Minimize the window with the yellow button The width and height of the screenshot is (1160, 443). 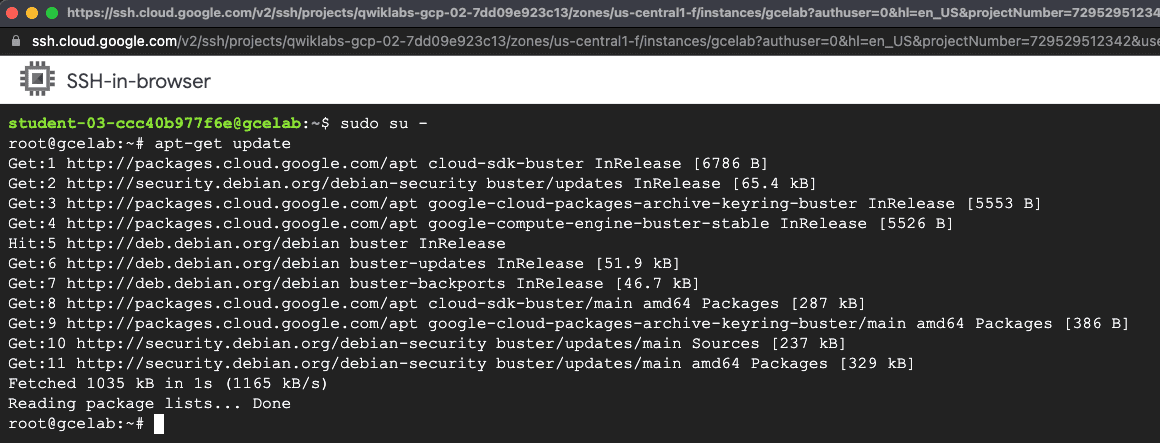[31, 14]
